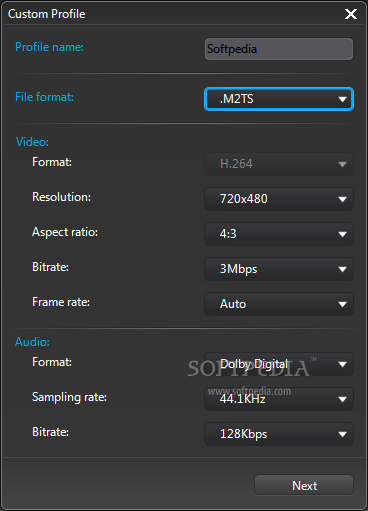Click the disabled H.264 video format dropdown
This screenshot has width=368, height=511.
[x=279, y=164]
